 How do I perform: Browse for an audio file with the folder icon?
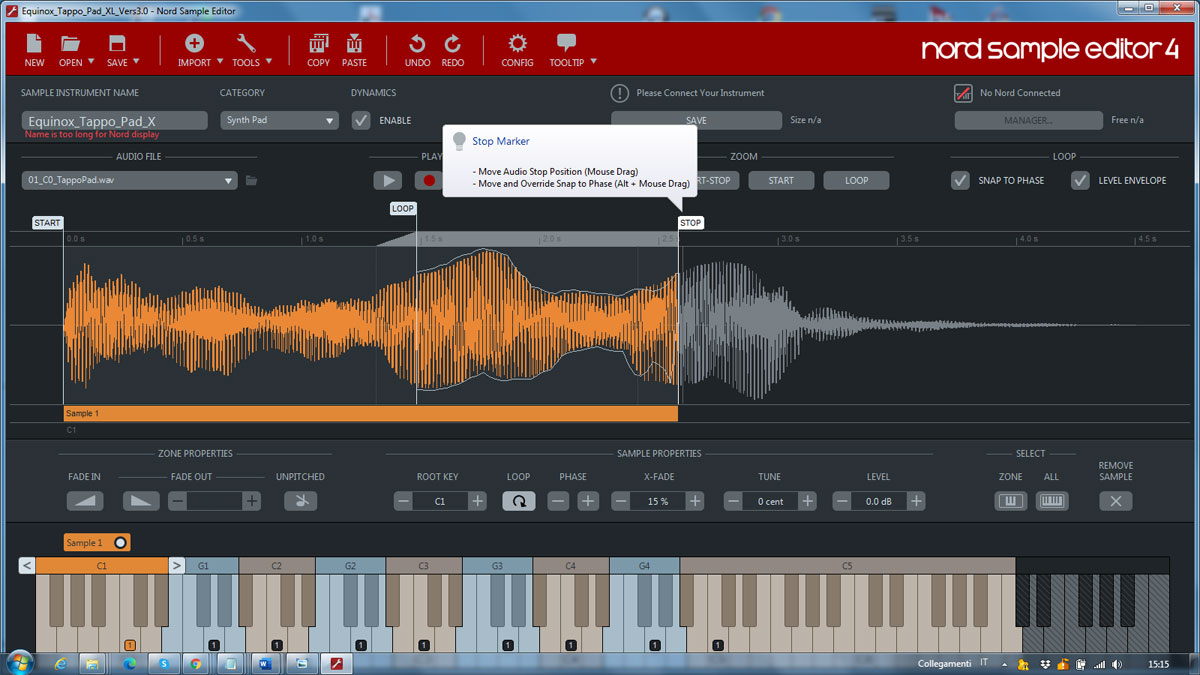(x=252, y=181)
